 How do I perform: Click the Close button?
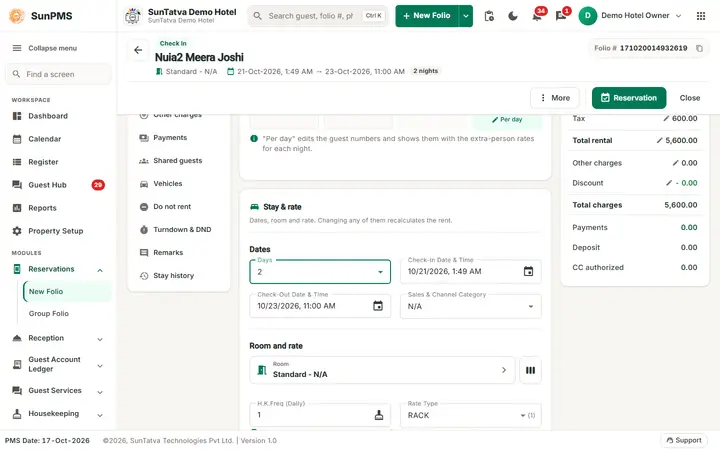pos(690,98)
